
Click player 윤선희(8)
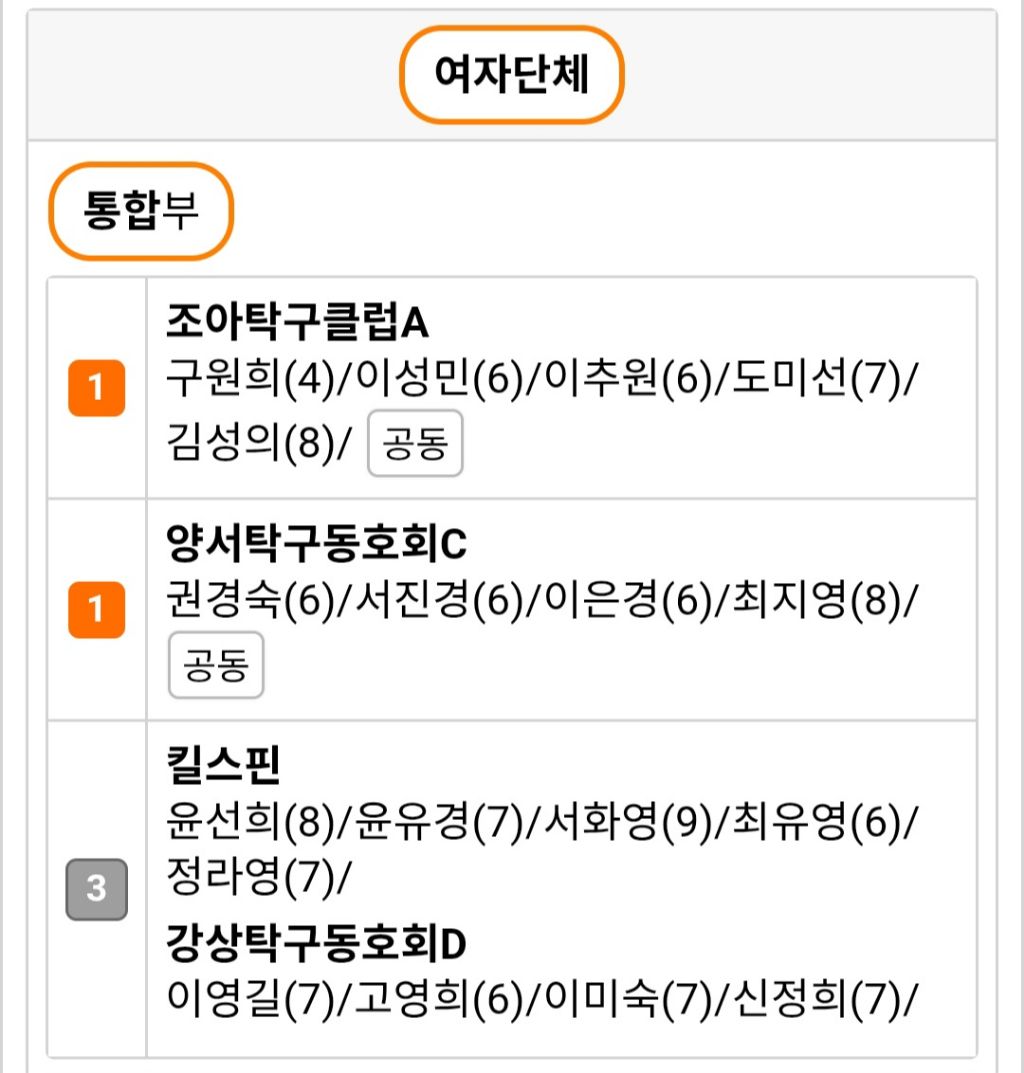click(248, 823)
